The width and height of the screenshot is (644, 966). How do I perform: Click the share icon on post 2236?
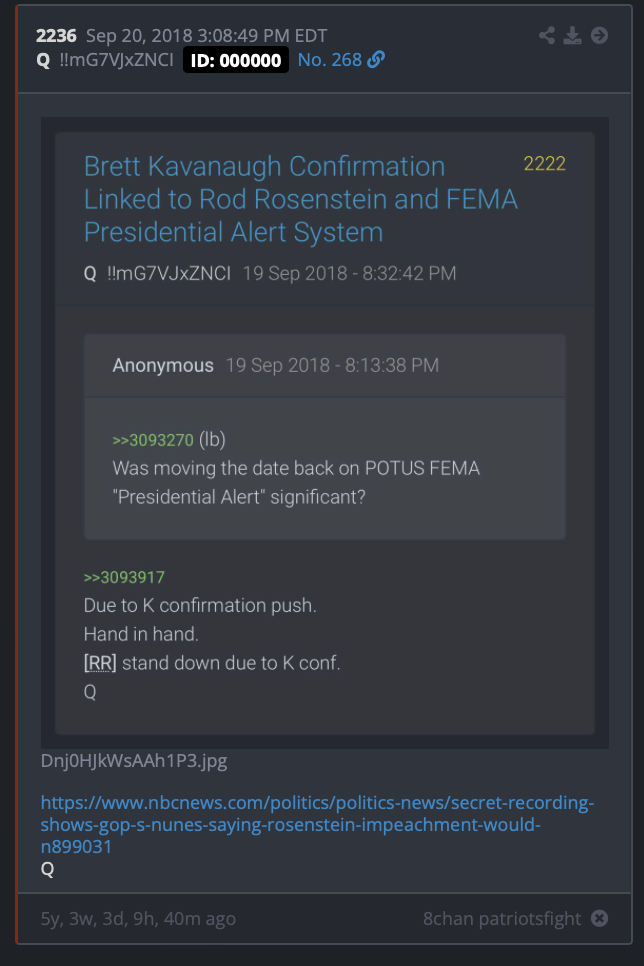pyautogui.click(x=547, y=36)
